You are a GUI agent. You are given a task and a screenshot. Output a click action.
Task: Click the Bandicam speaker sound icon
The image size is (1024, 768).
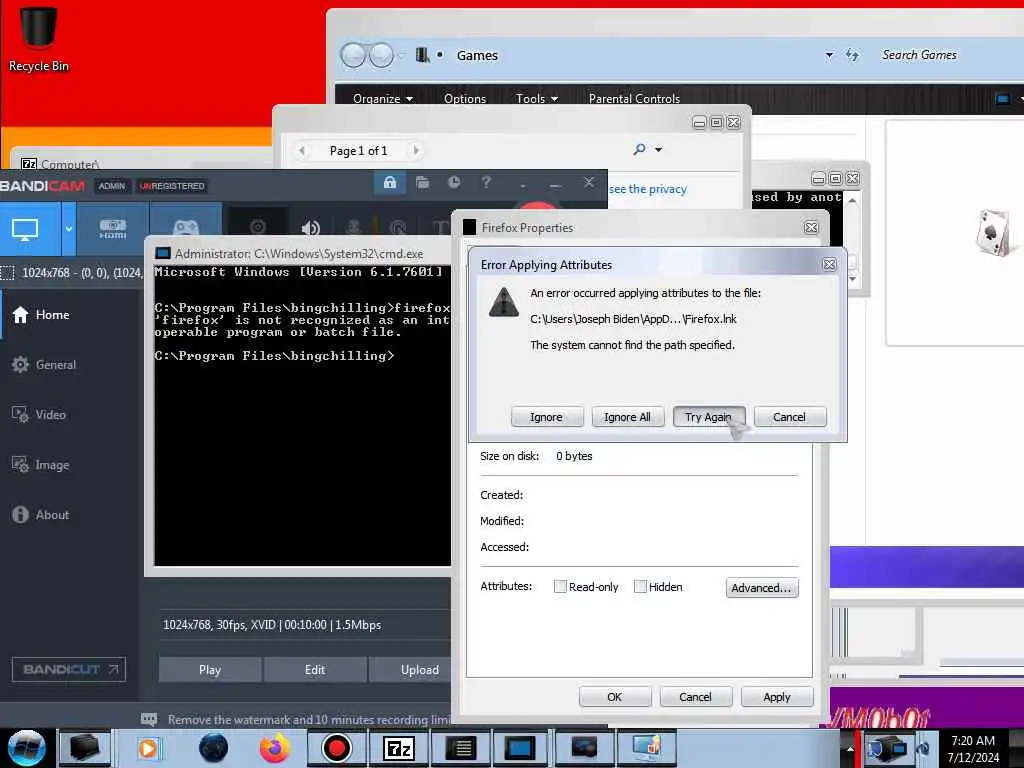tap(310, 229)
